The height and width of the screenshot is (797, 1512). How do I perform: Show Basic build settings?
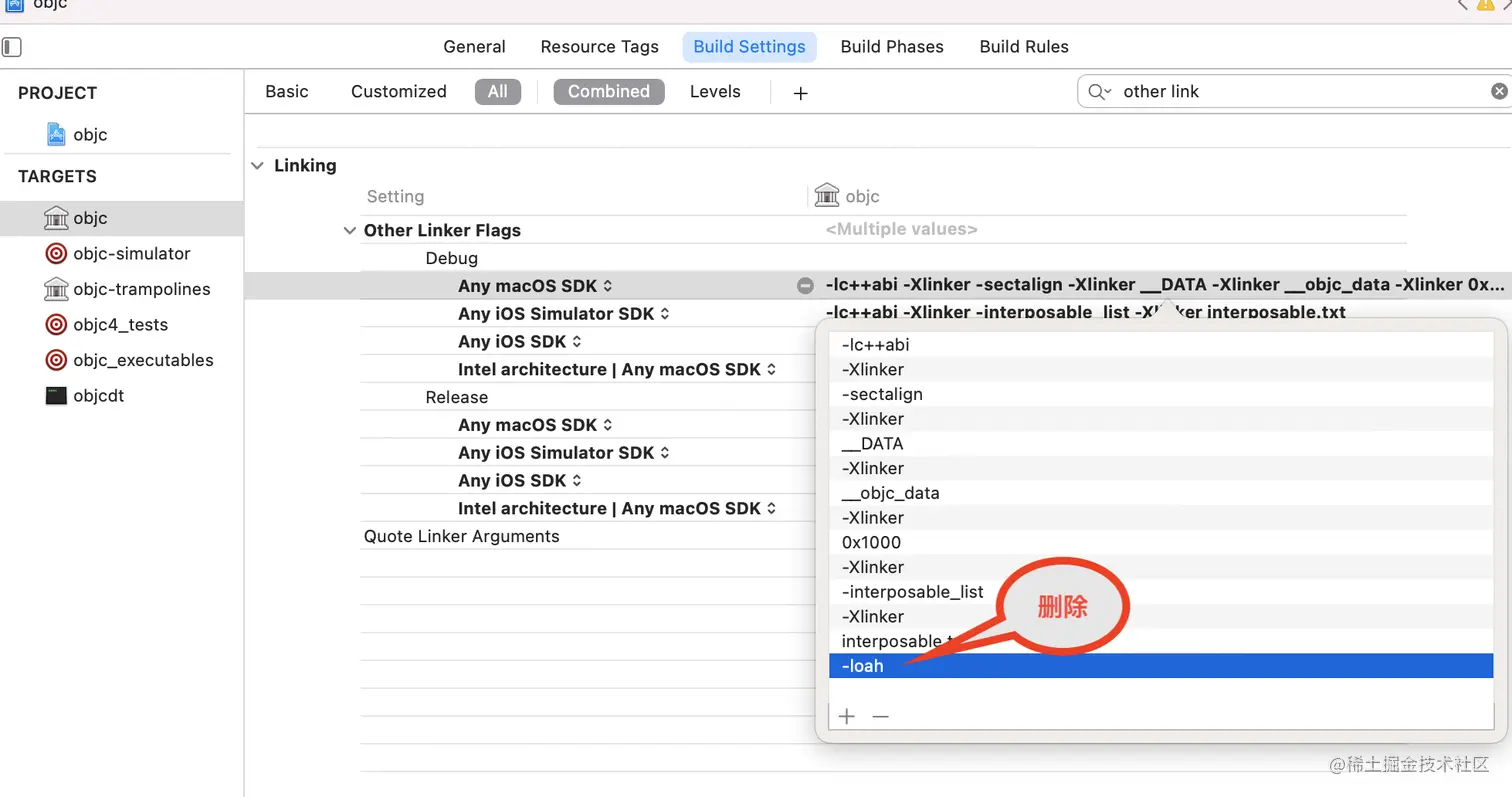(287, 91)
